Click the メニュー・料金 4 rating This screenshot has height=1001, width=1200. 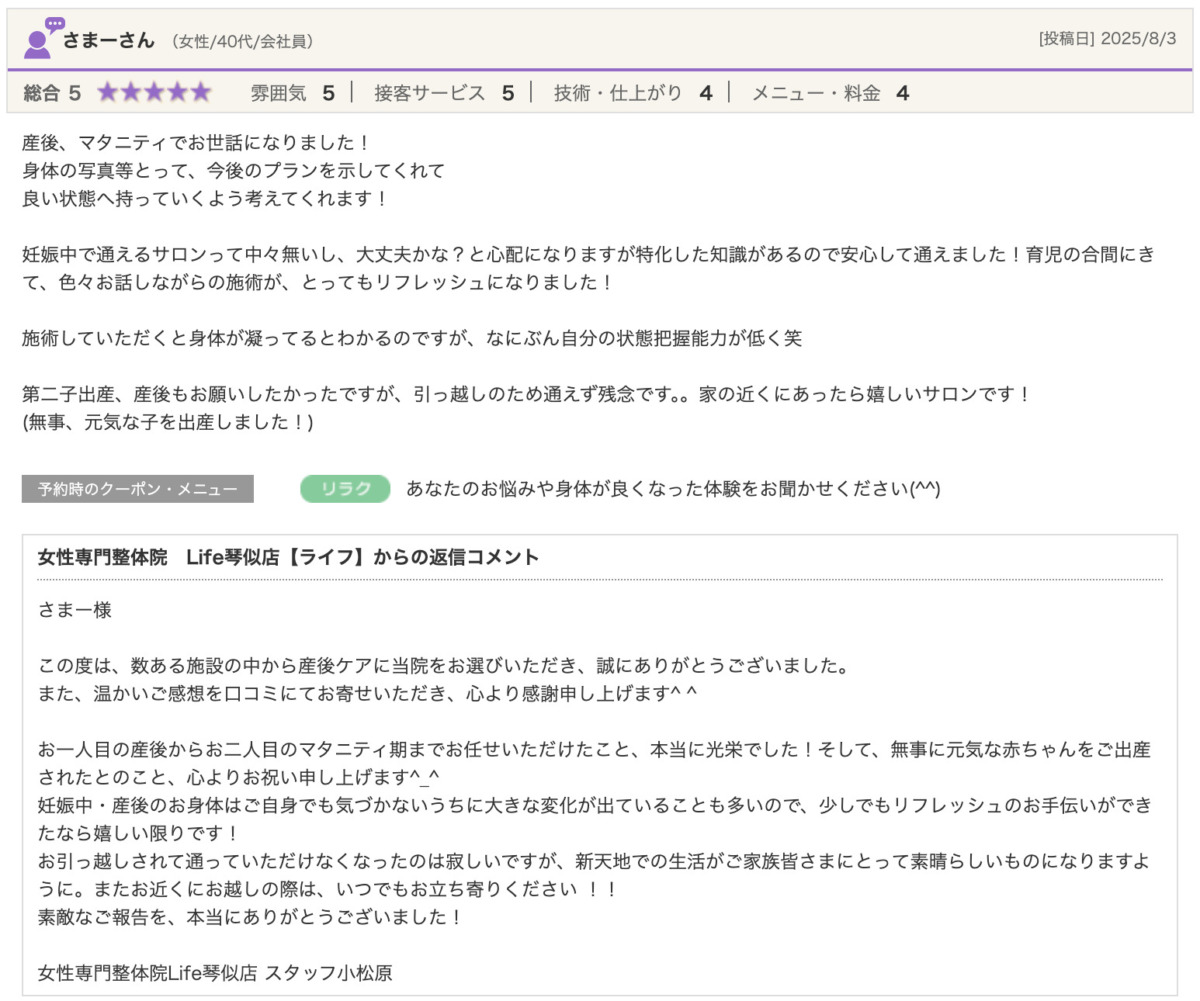(x=830, y=93)
